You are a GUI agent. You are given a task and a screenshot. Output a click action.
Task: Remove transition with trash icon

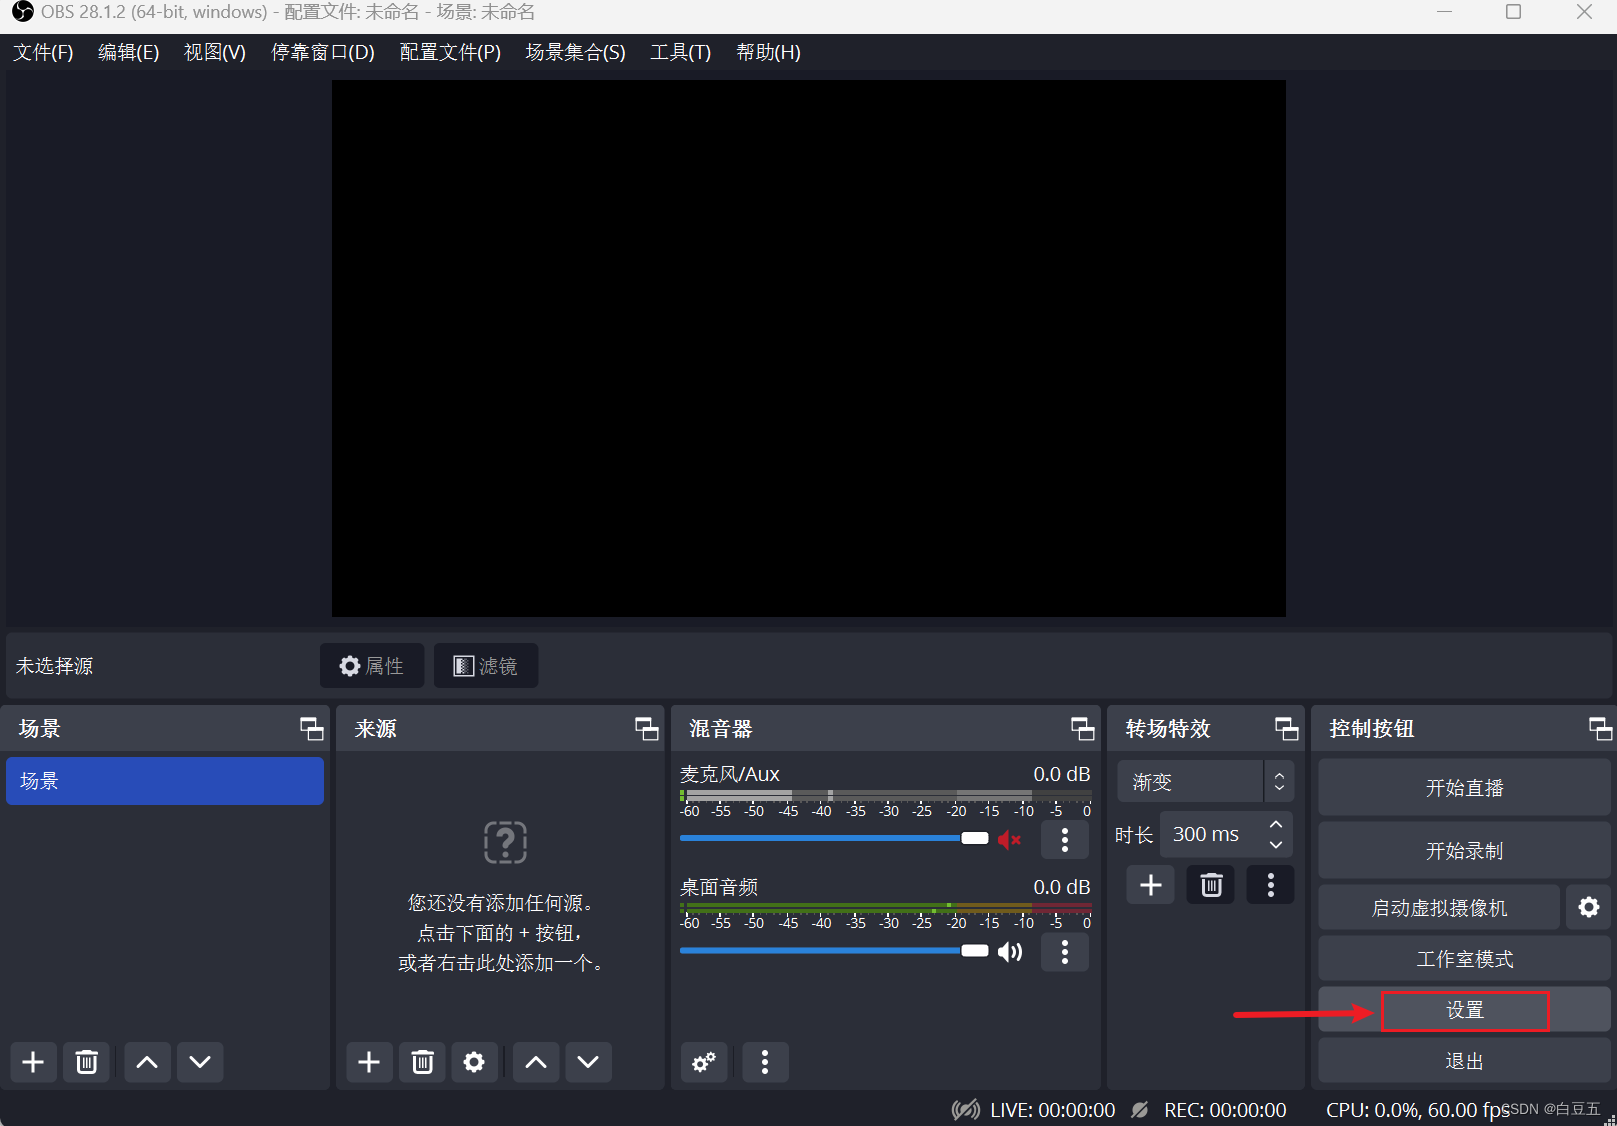[x=1211, y=885]
